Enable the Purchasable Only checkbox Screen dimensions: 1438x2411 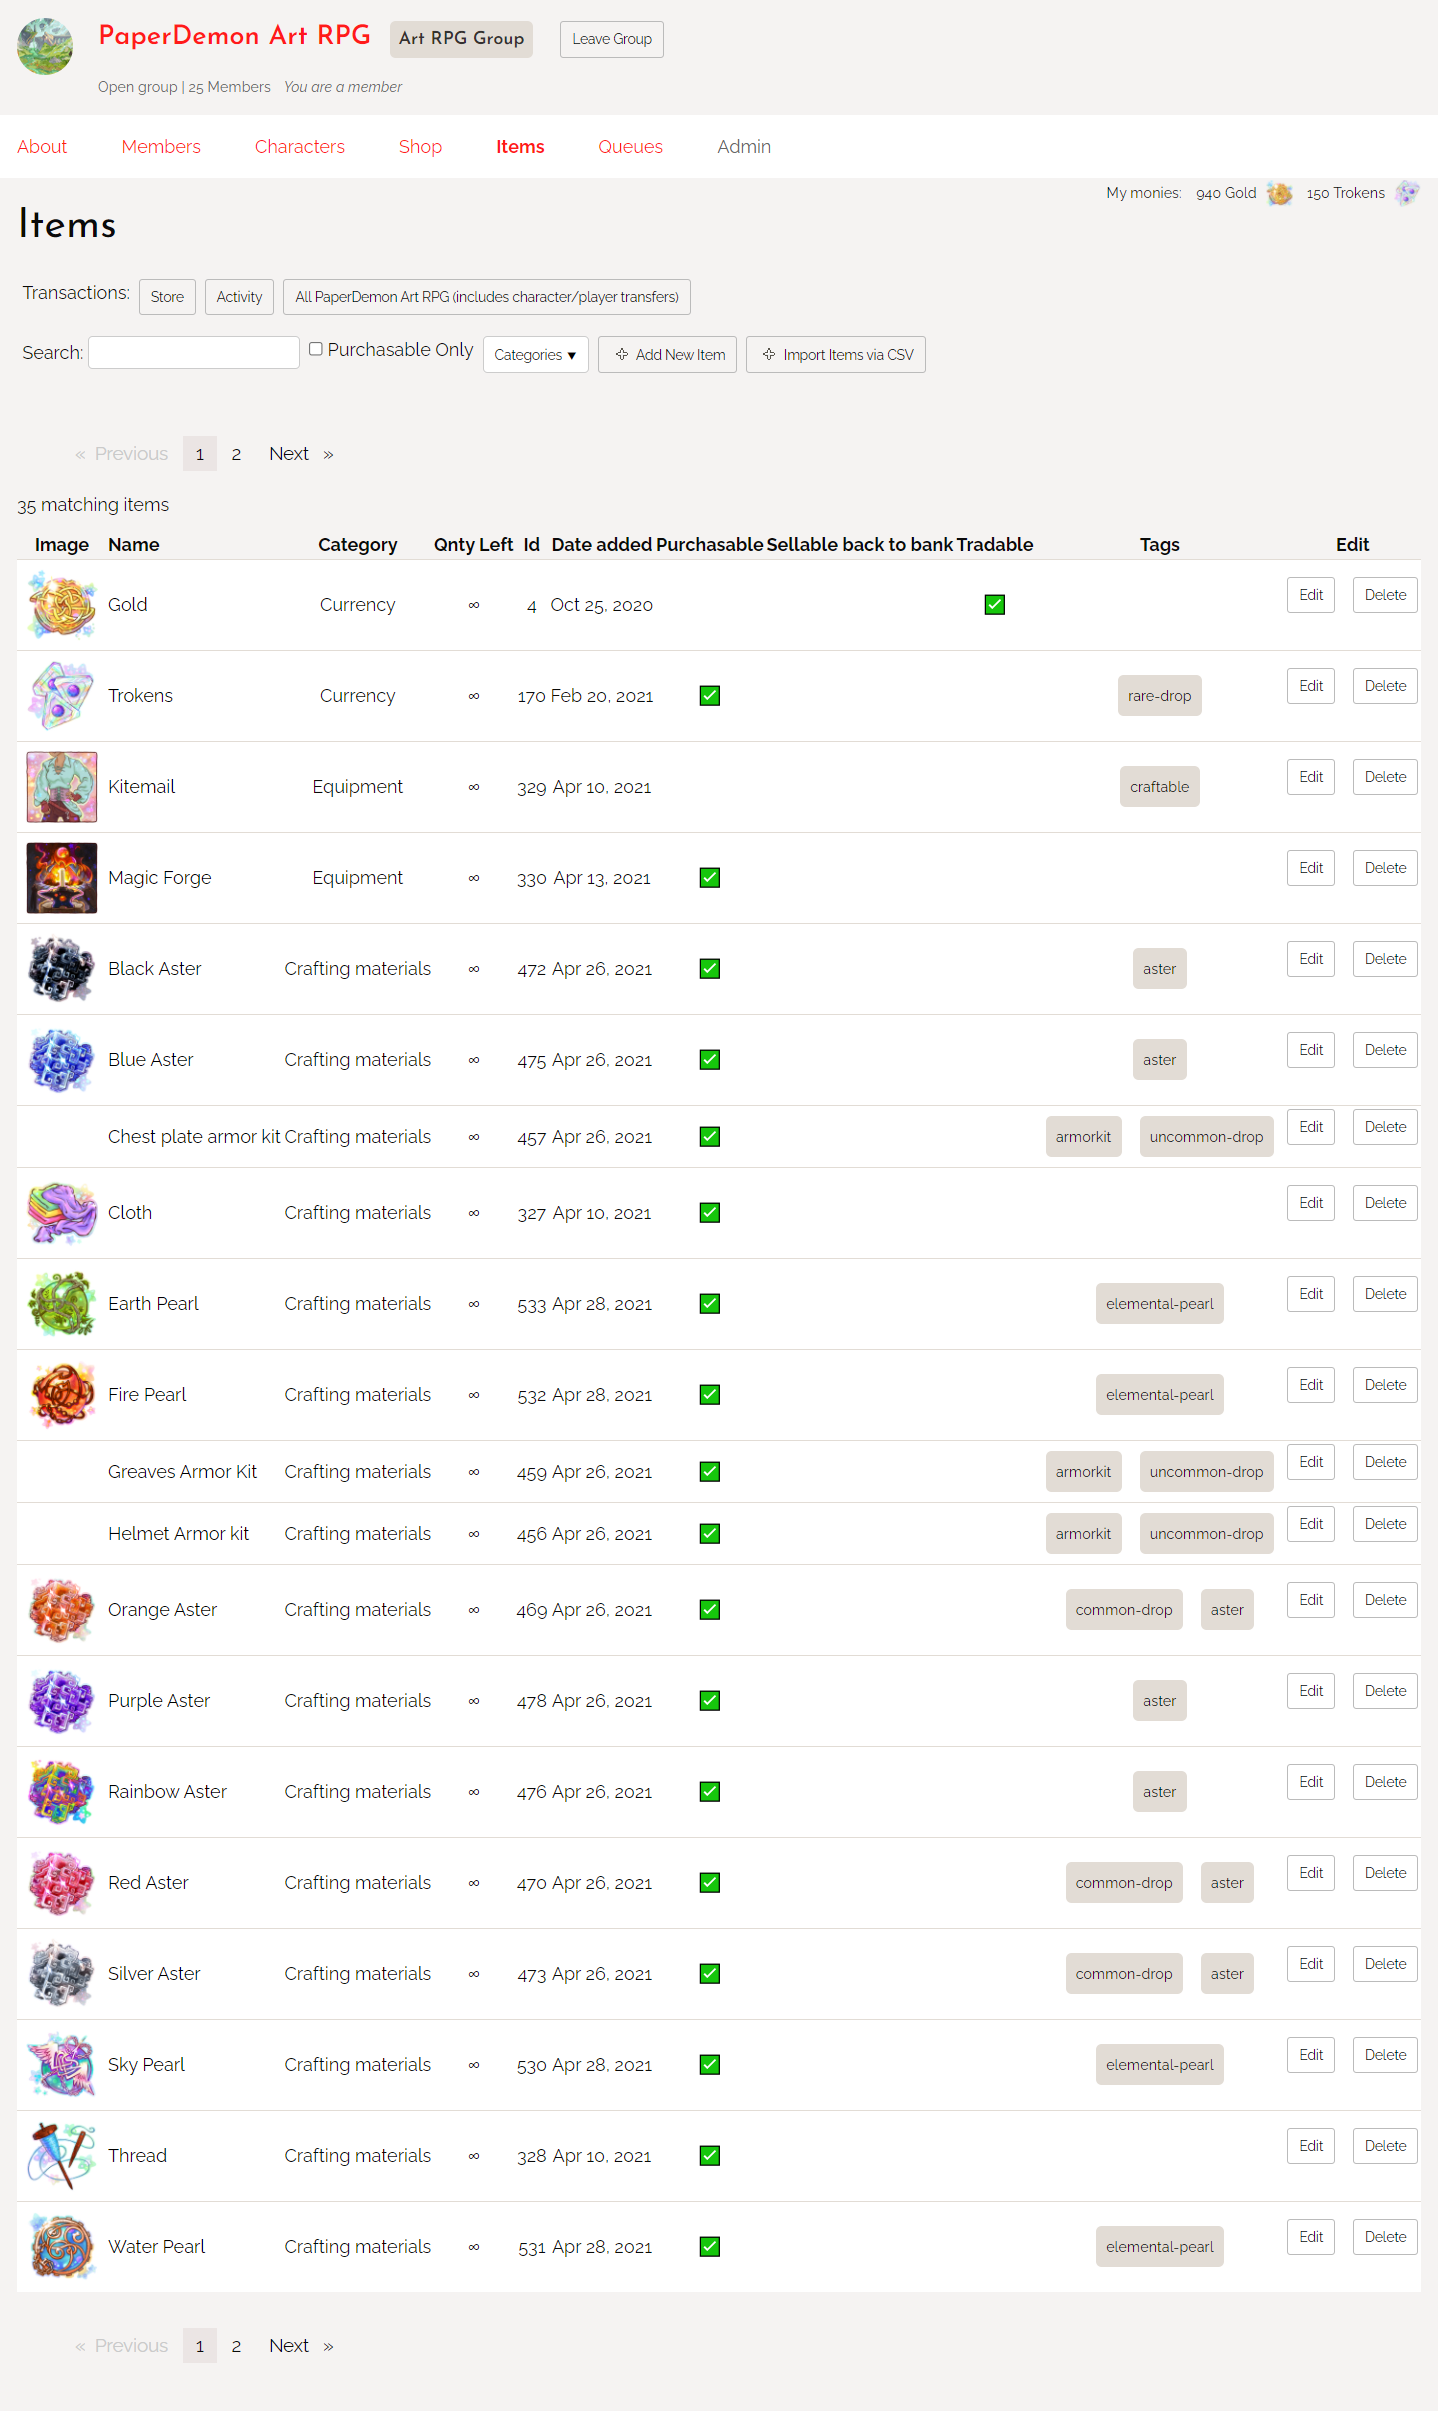[315, 348]
